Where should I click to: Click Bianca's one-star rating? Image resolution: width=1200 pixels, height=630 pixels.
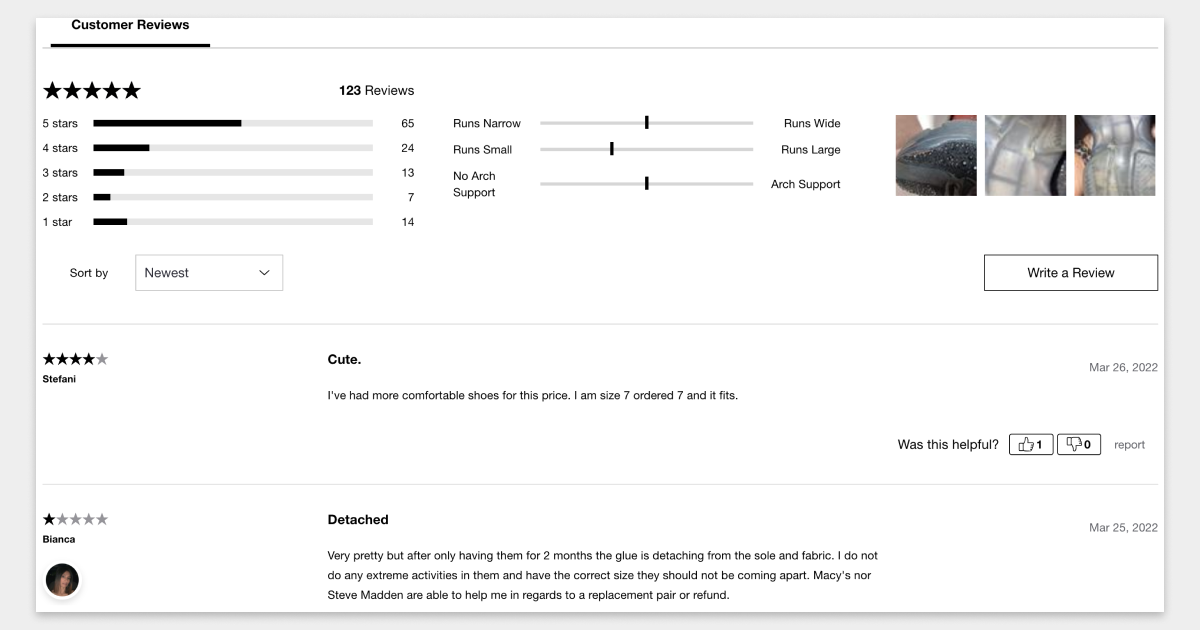[75, 519]
